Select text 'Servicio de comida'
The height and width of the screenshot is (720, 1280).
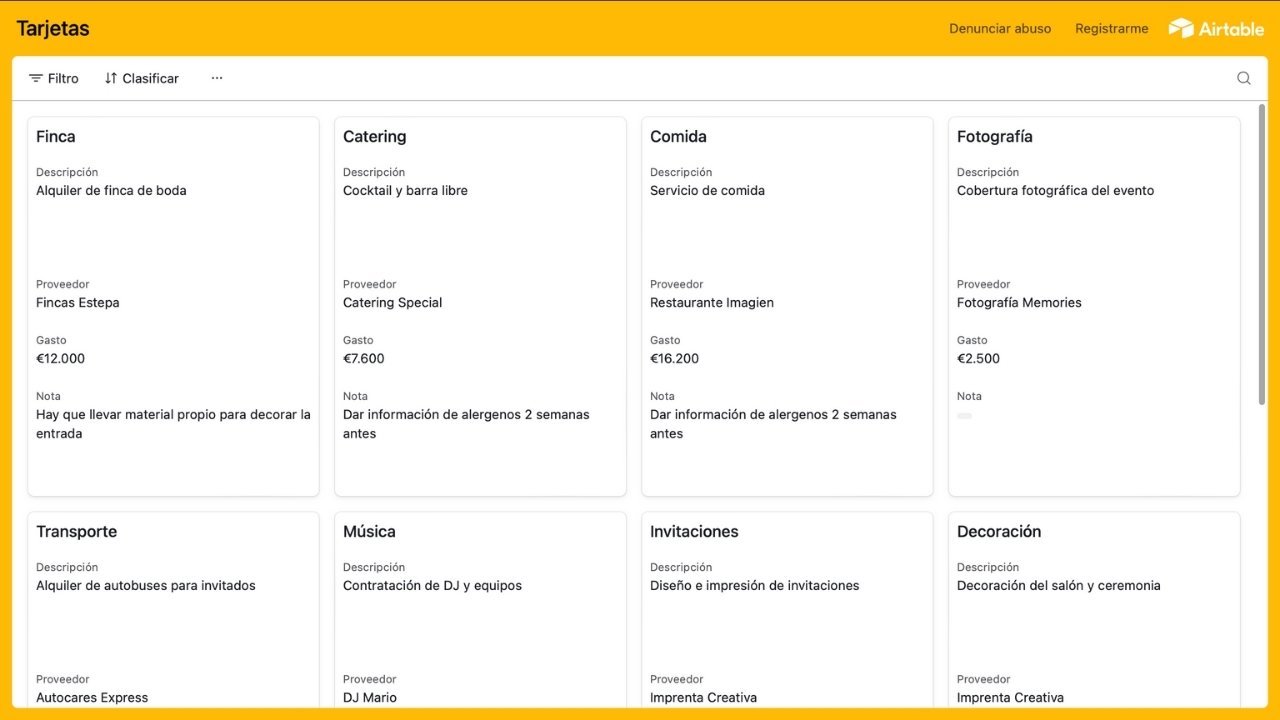pos(707,191)
